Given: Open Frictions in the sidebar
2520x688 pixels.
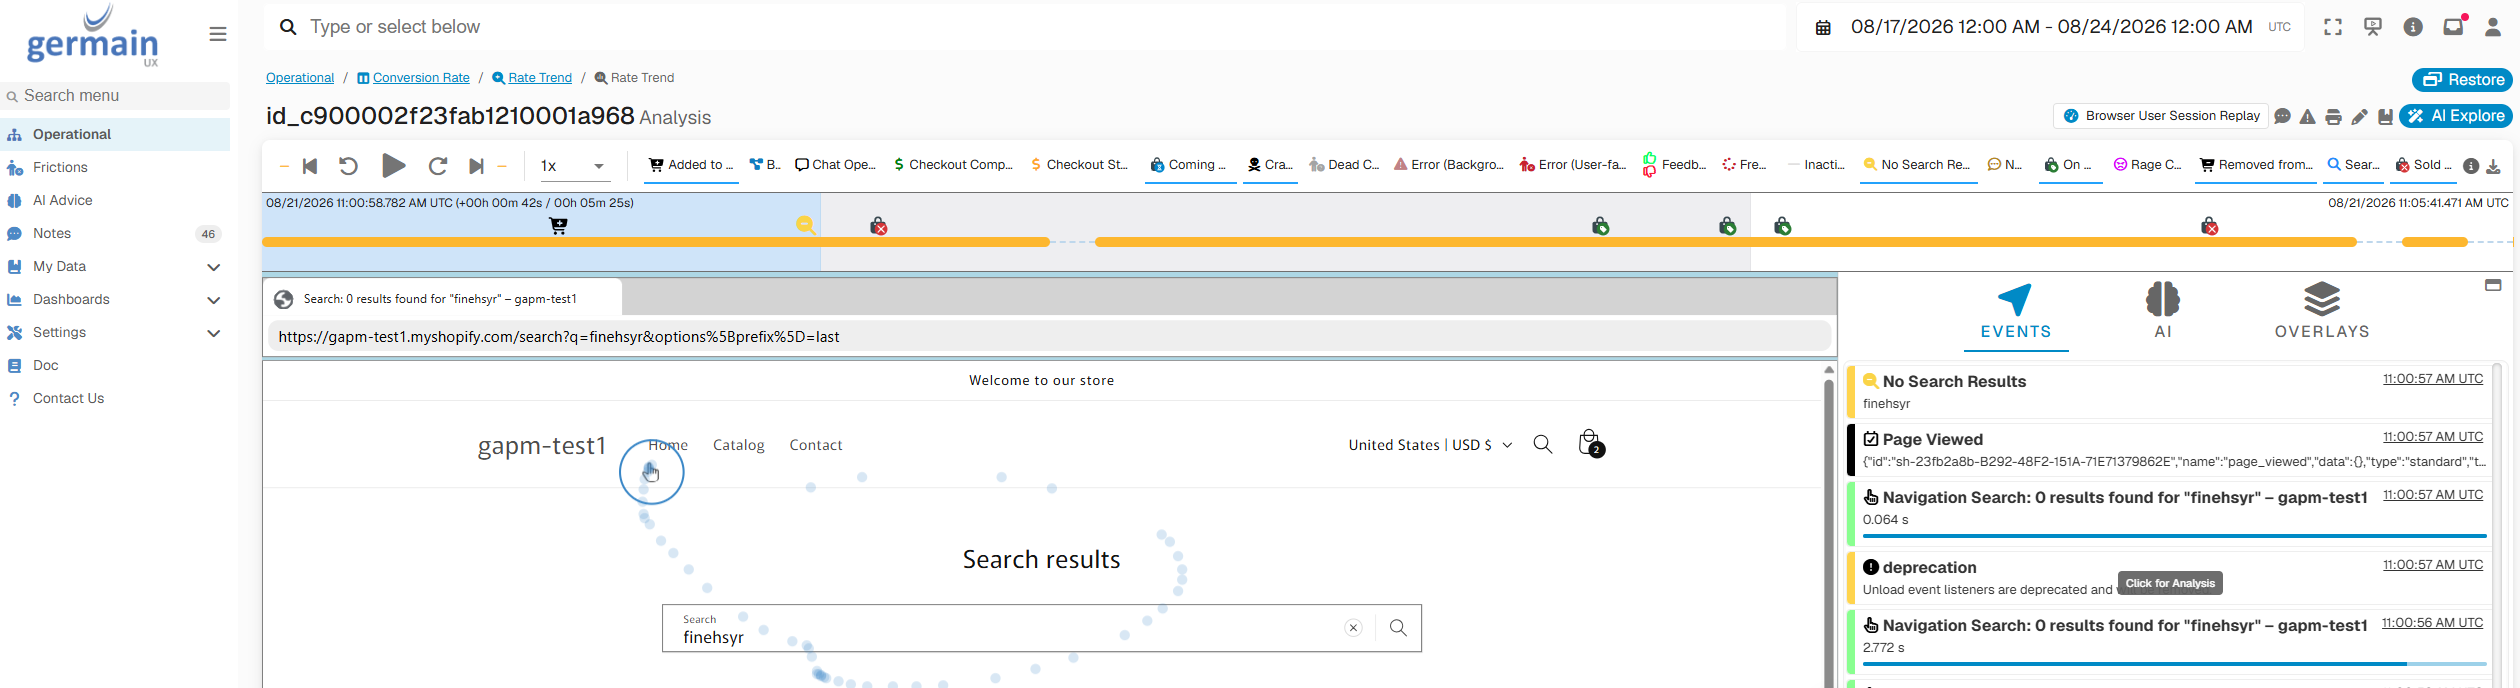Looking at the screenshot, I should pos(115,167).
